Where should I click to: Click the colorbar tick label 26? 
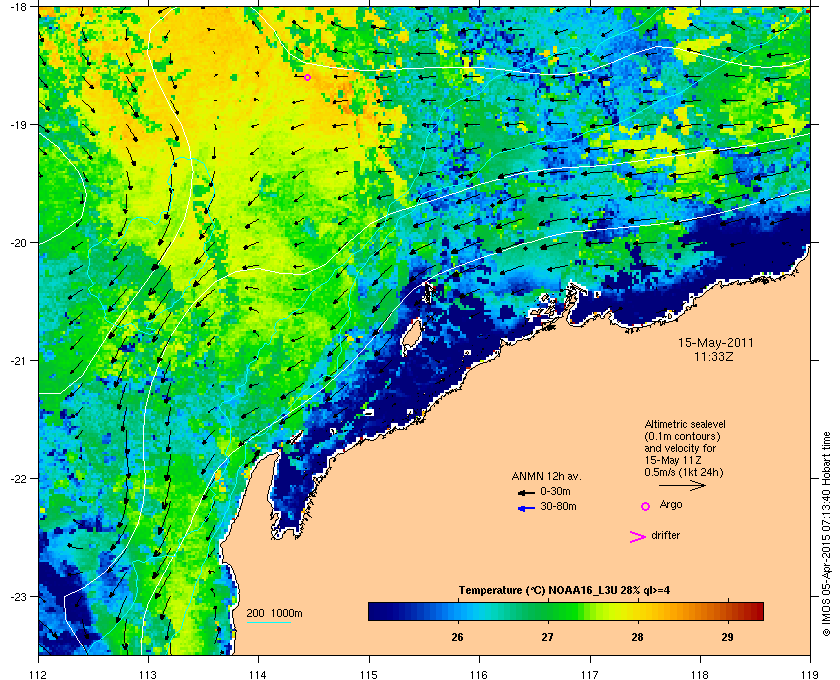tap(458, 637)
